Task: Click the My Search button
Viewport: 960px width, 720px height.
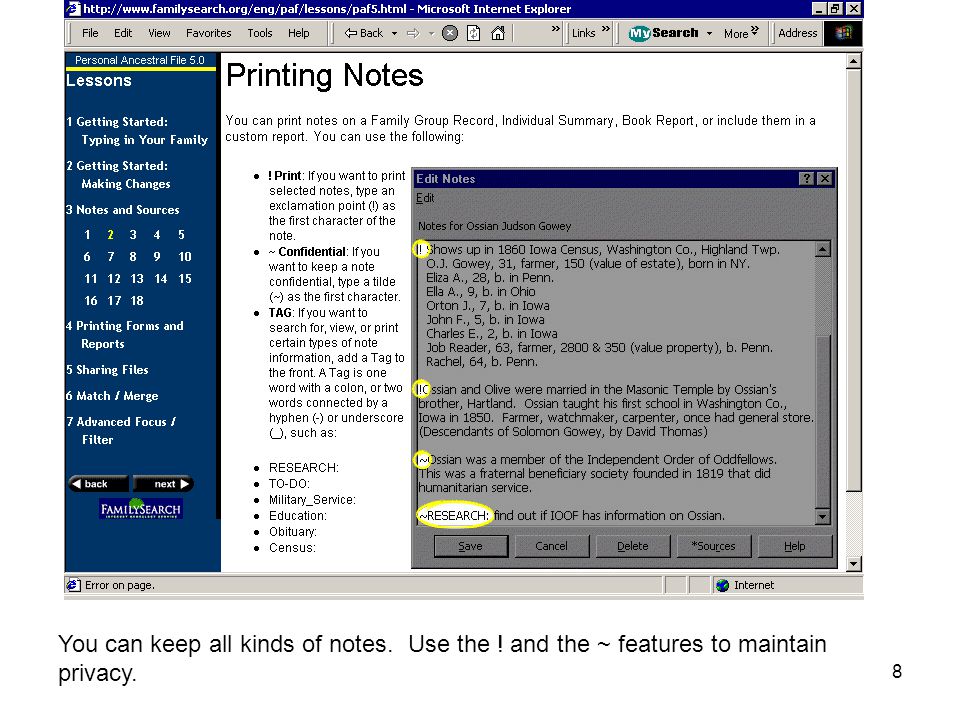Action: (664, 33)
